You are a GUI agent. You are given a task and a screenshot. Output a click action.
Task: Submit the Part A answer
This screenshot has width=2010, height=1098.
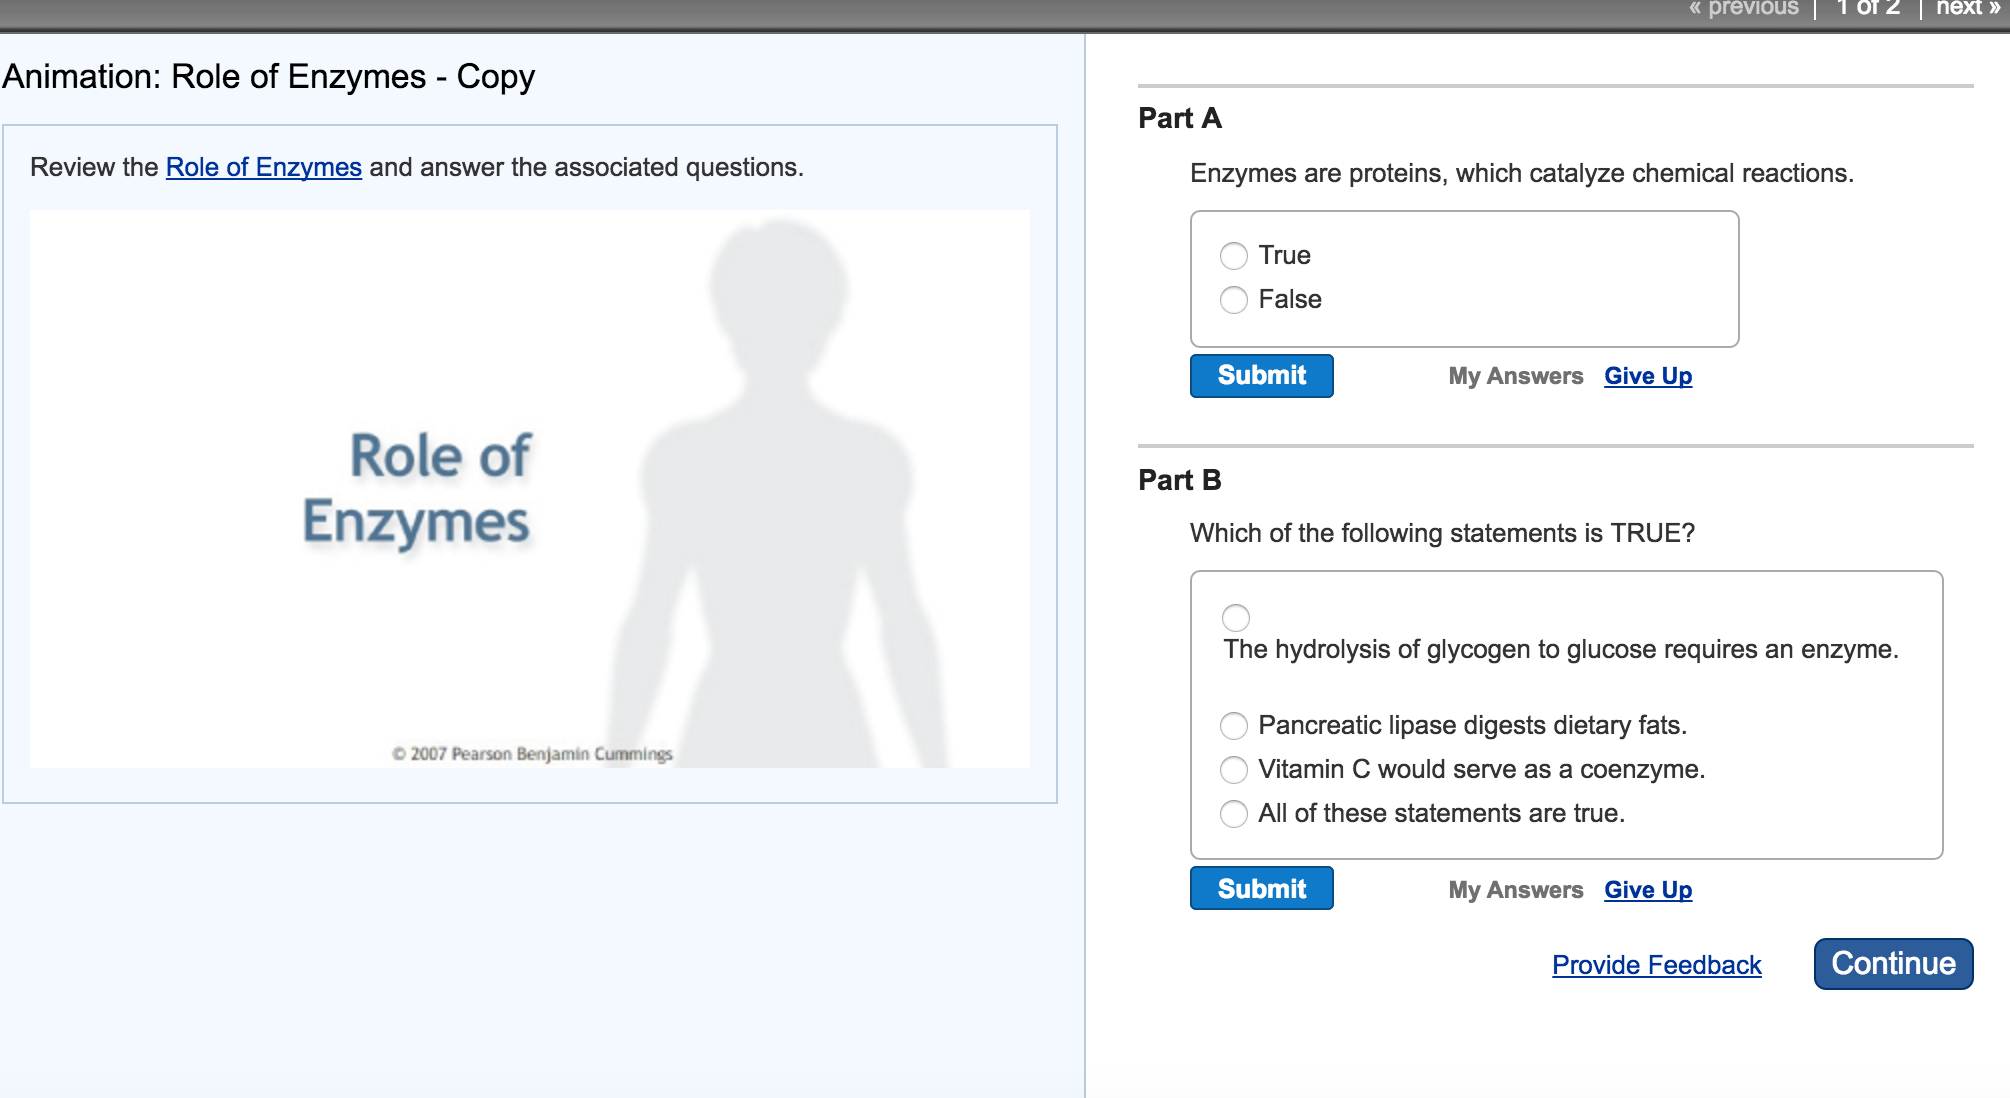point(1261,376)
